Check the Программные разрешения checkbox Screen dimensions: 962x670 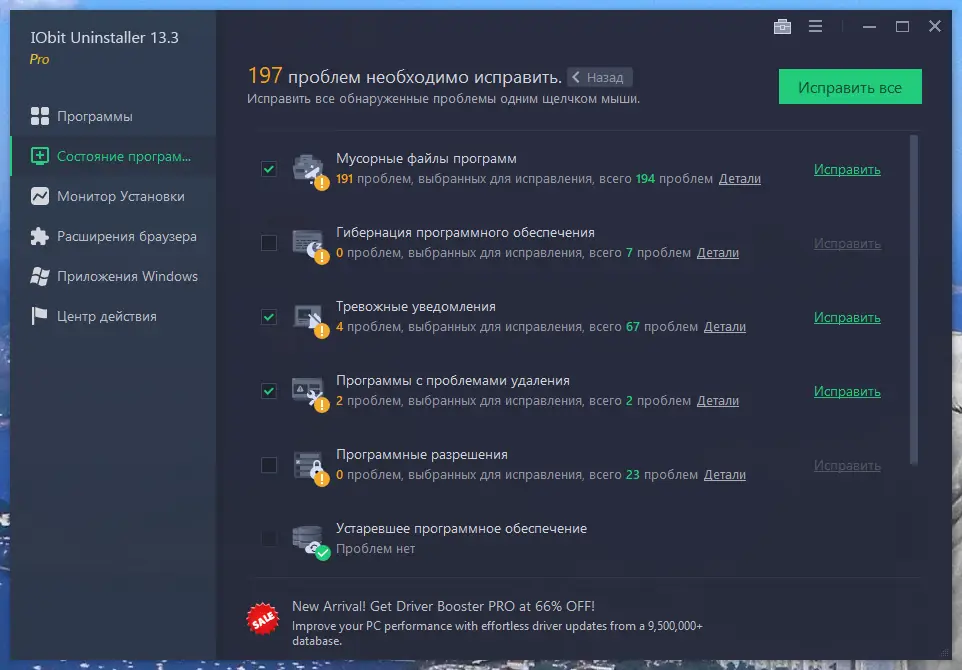(269, 465)
